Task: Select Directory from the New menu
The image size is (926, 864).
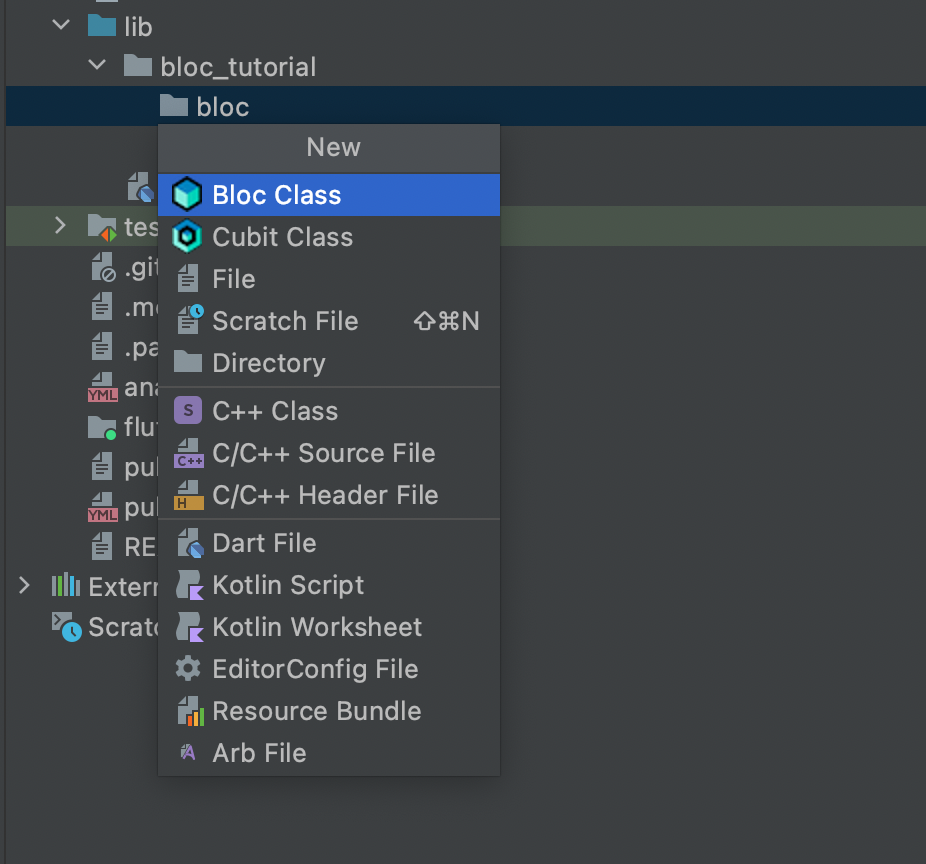Action: [268, 363]
